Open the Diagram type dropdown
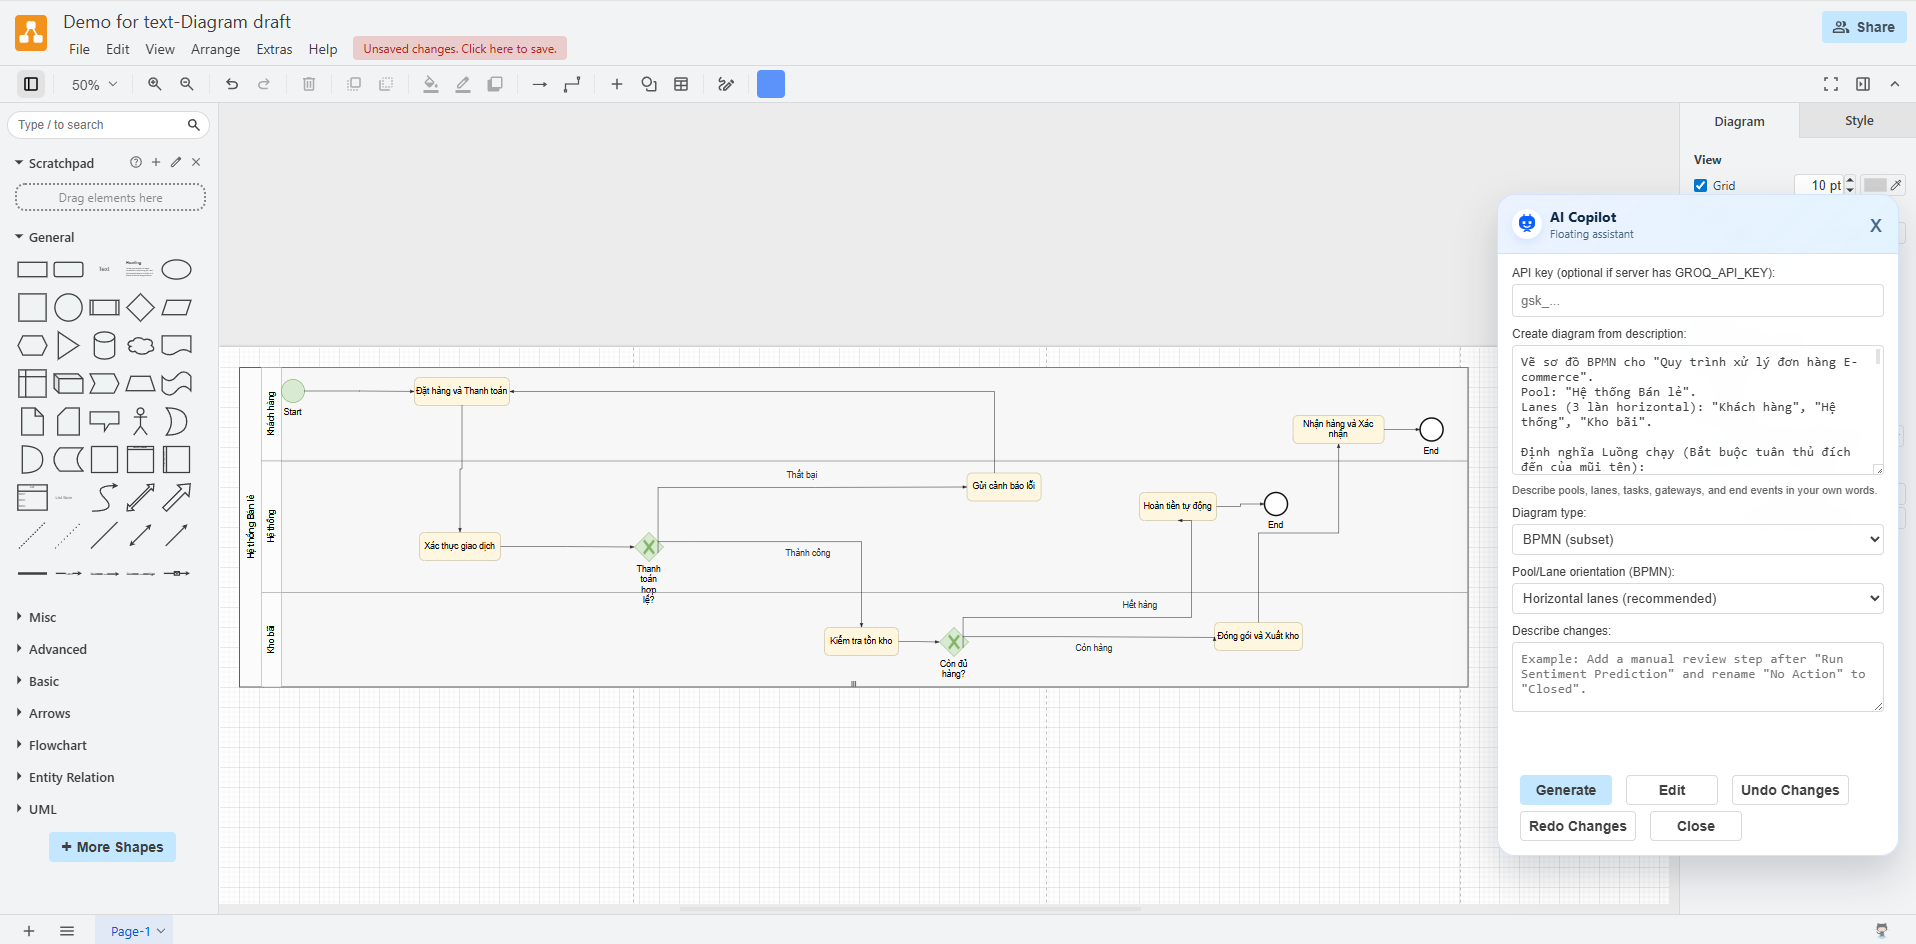Screen dimensions: 1916x944 click(1697, 540)
